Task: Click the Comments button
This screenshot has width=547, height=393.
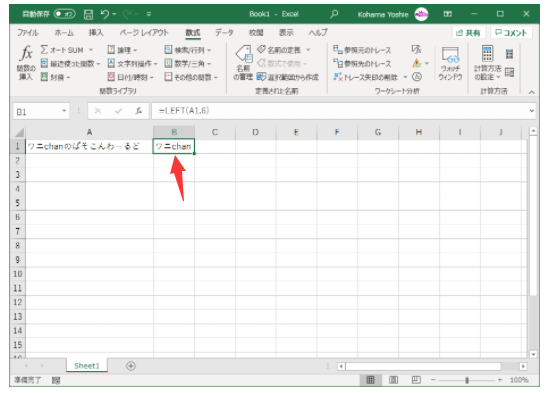Action: 511,33
